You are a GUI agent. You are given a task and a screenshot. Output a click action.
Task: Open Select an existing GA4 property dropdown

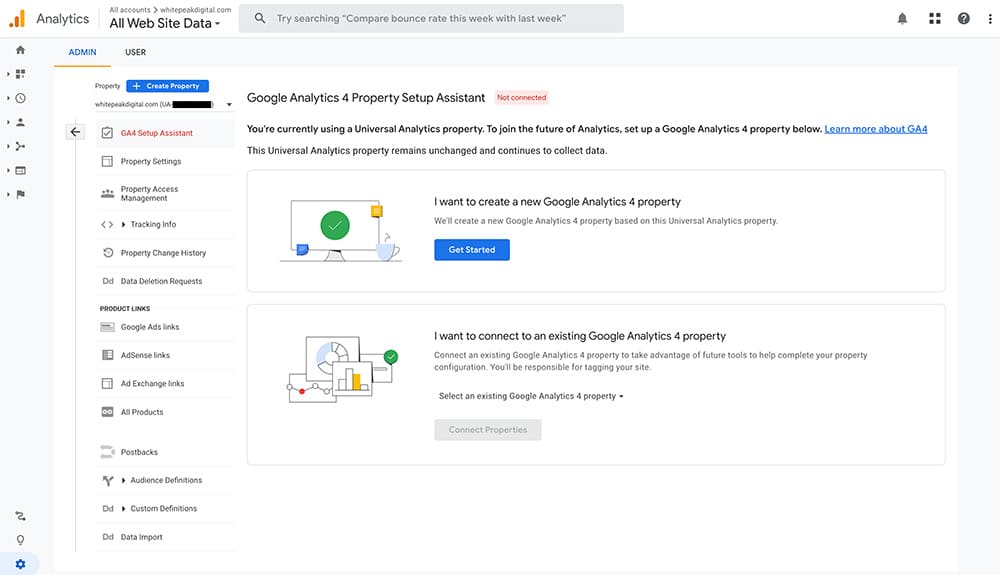pos(531,396)
